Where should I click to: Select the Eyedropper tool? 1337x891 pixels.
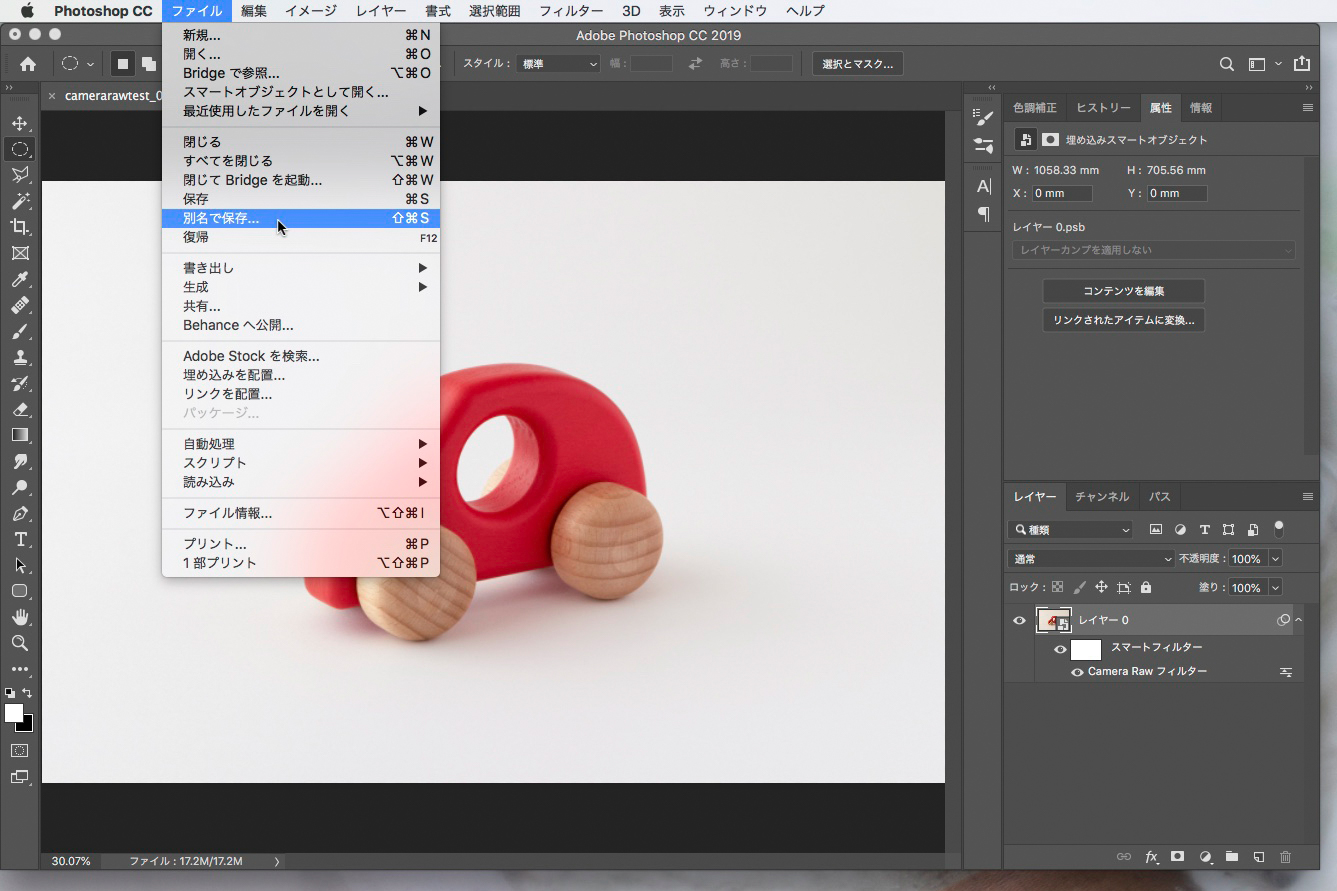pyautogui.click(x=20, y=279)
